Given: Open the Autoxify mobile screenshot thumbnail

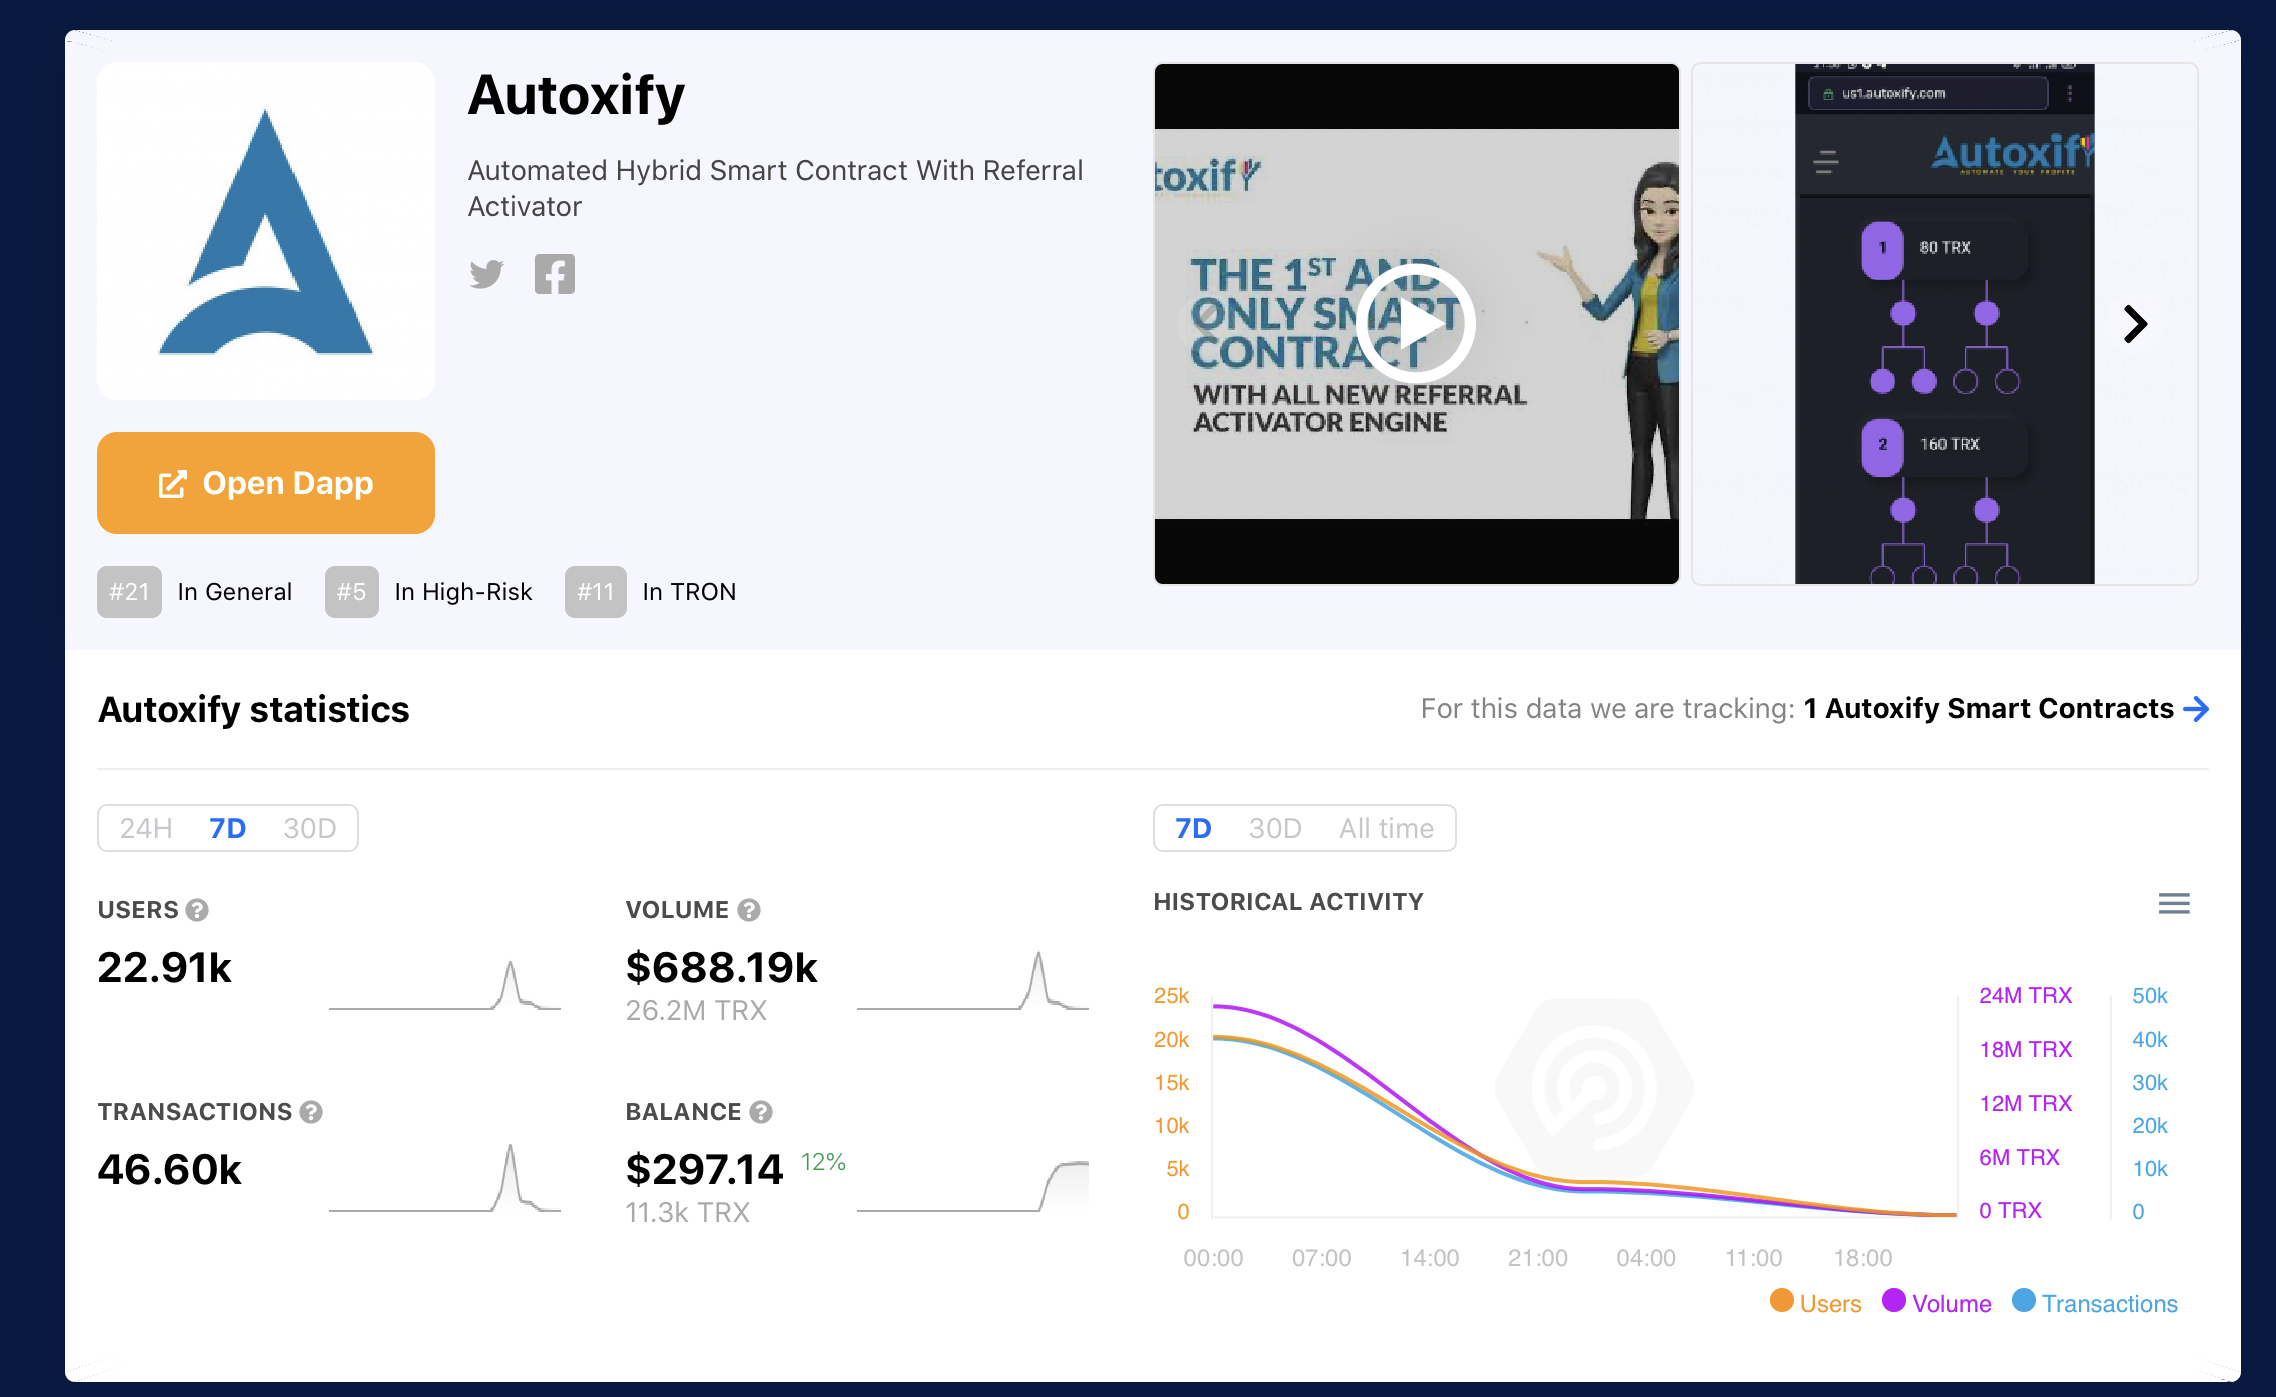Looking at the screenshot, I should coord(1944,323).
